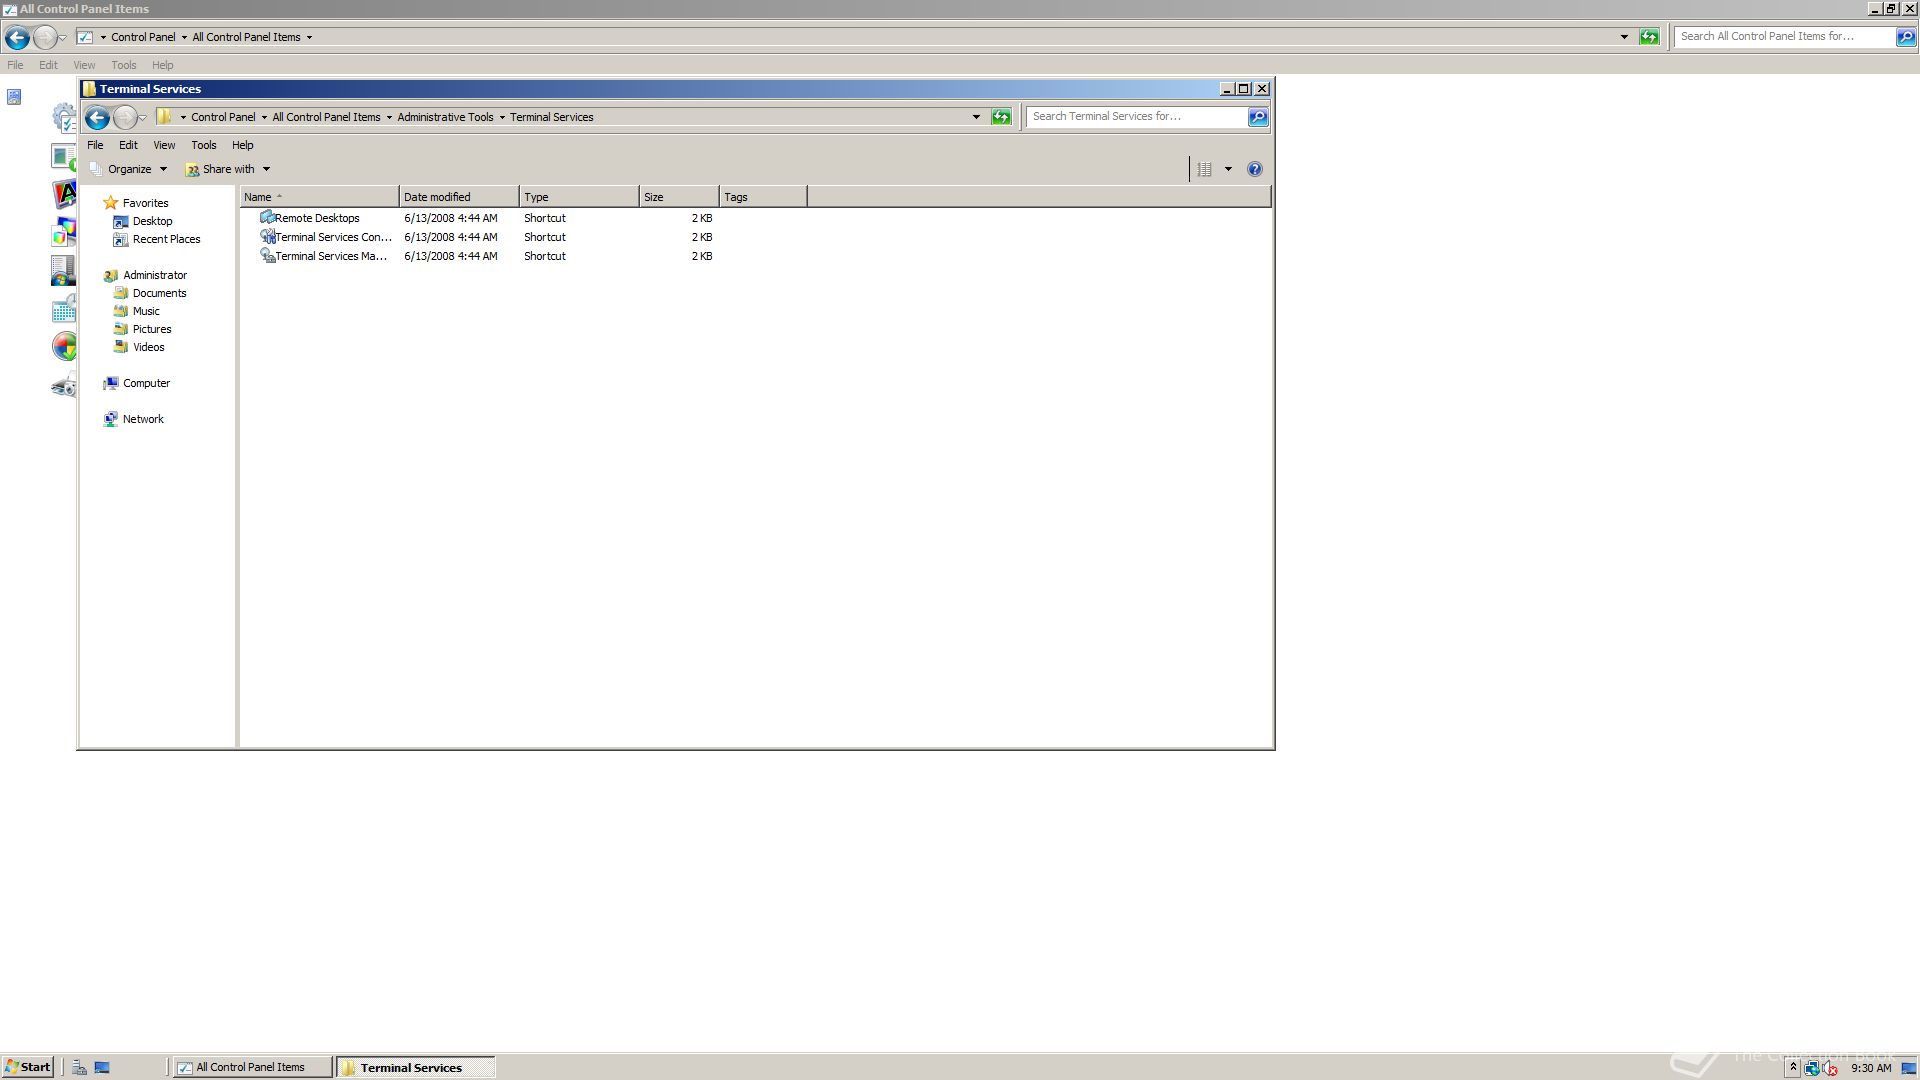Click 6/13/2008 4:44 AM date of Remote Desktops
Screen dimensions: 1920x1080
pos(450,218)
